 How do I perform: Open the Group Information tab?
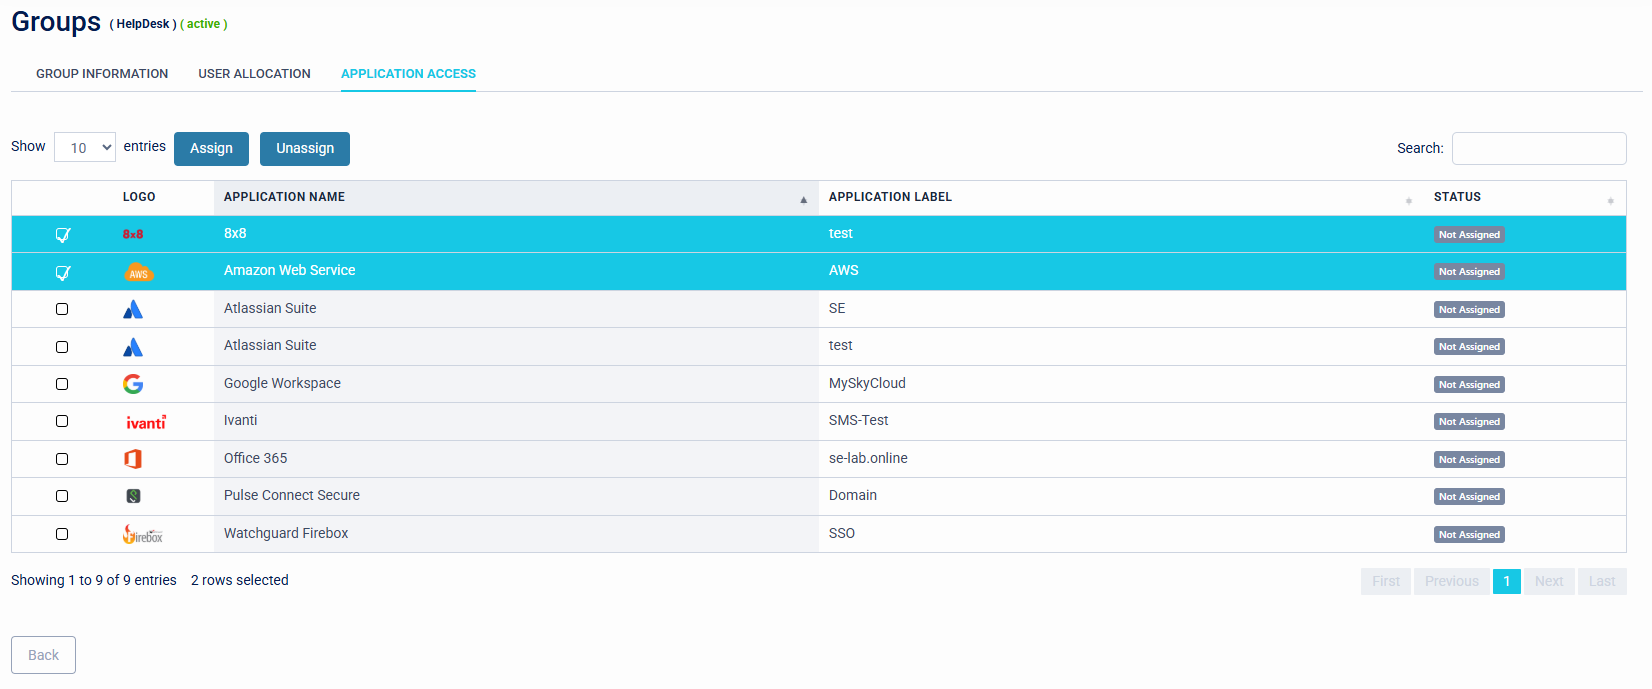[102, 74]
